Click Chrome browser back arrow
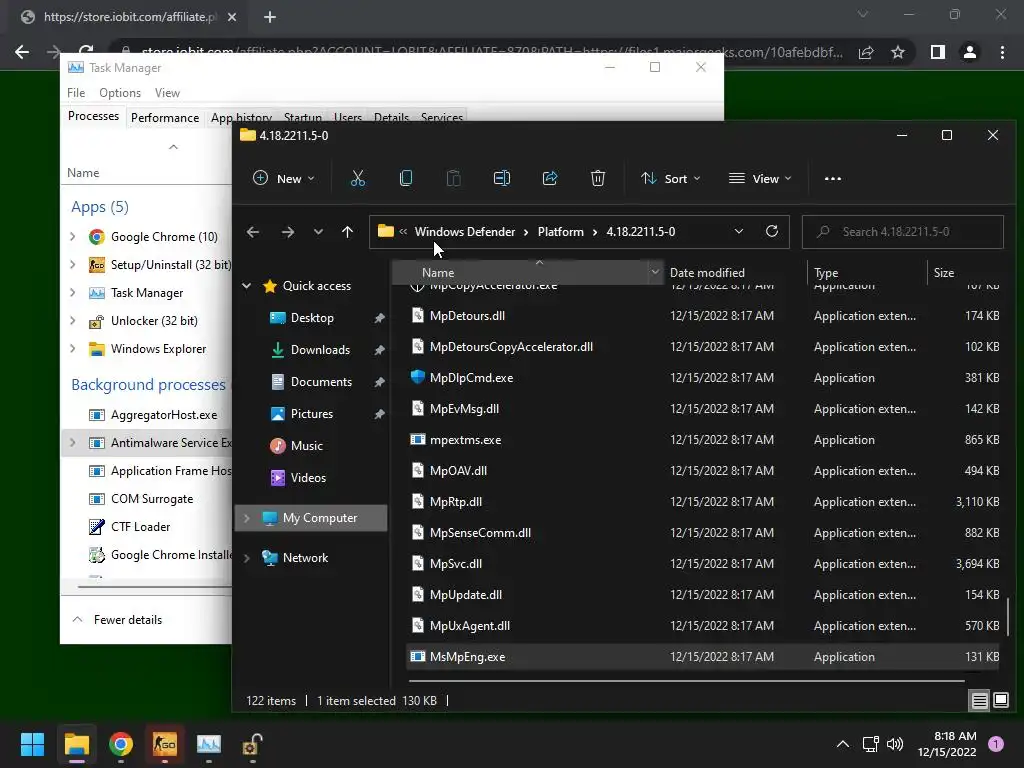Image resolution: width=1024 pixels, height=768 pixels. click(x=22, y=52)
